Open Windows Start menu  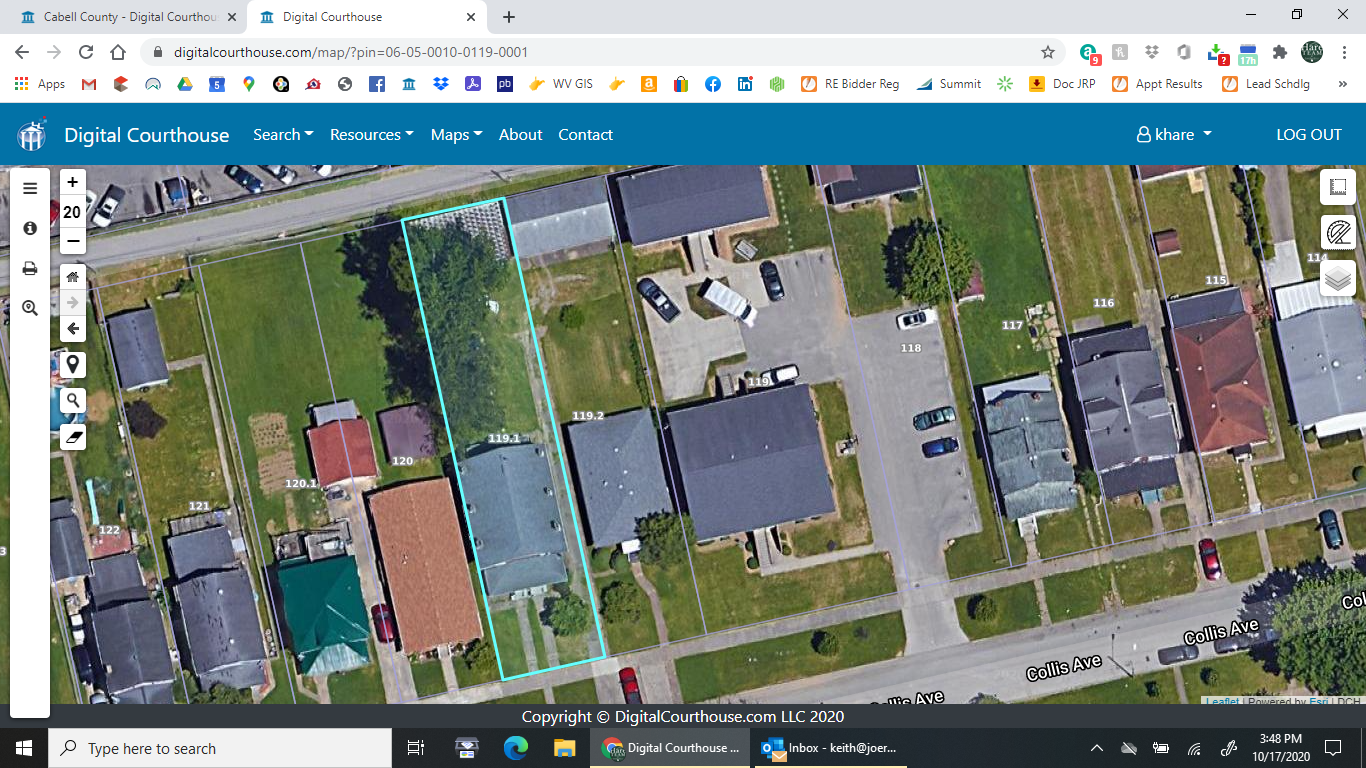(24, 748)
